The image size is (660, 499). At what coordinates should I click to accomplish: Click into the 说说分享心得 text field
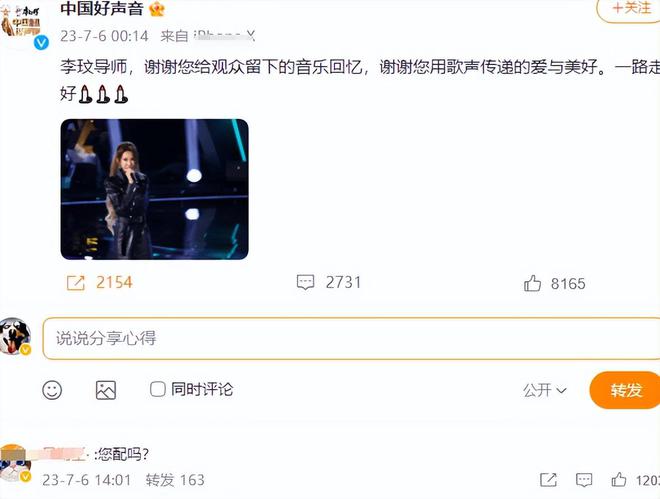(x=351, y=338)
